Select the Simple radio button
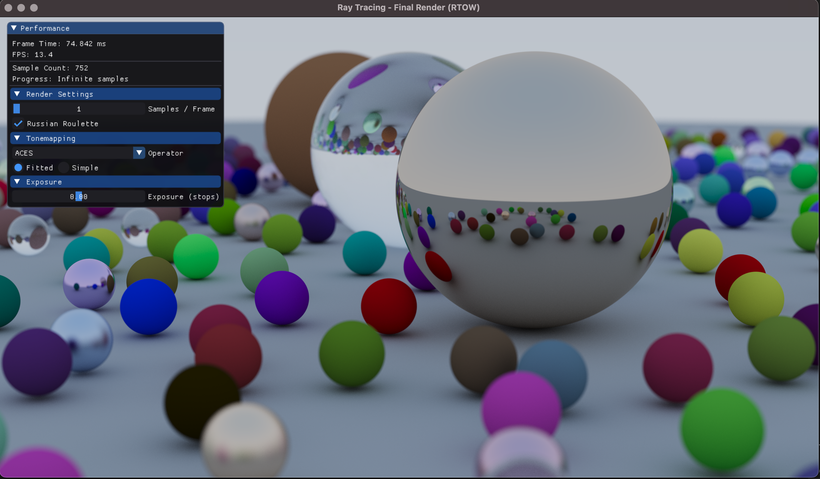The height and width of the screenshot is (479, 820). pyautogui.click(x=64, y=167)
